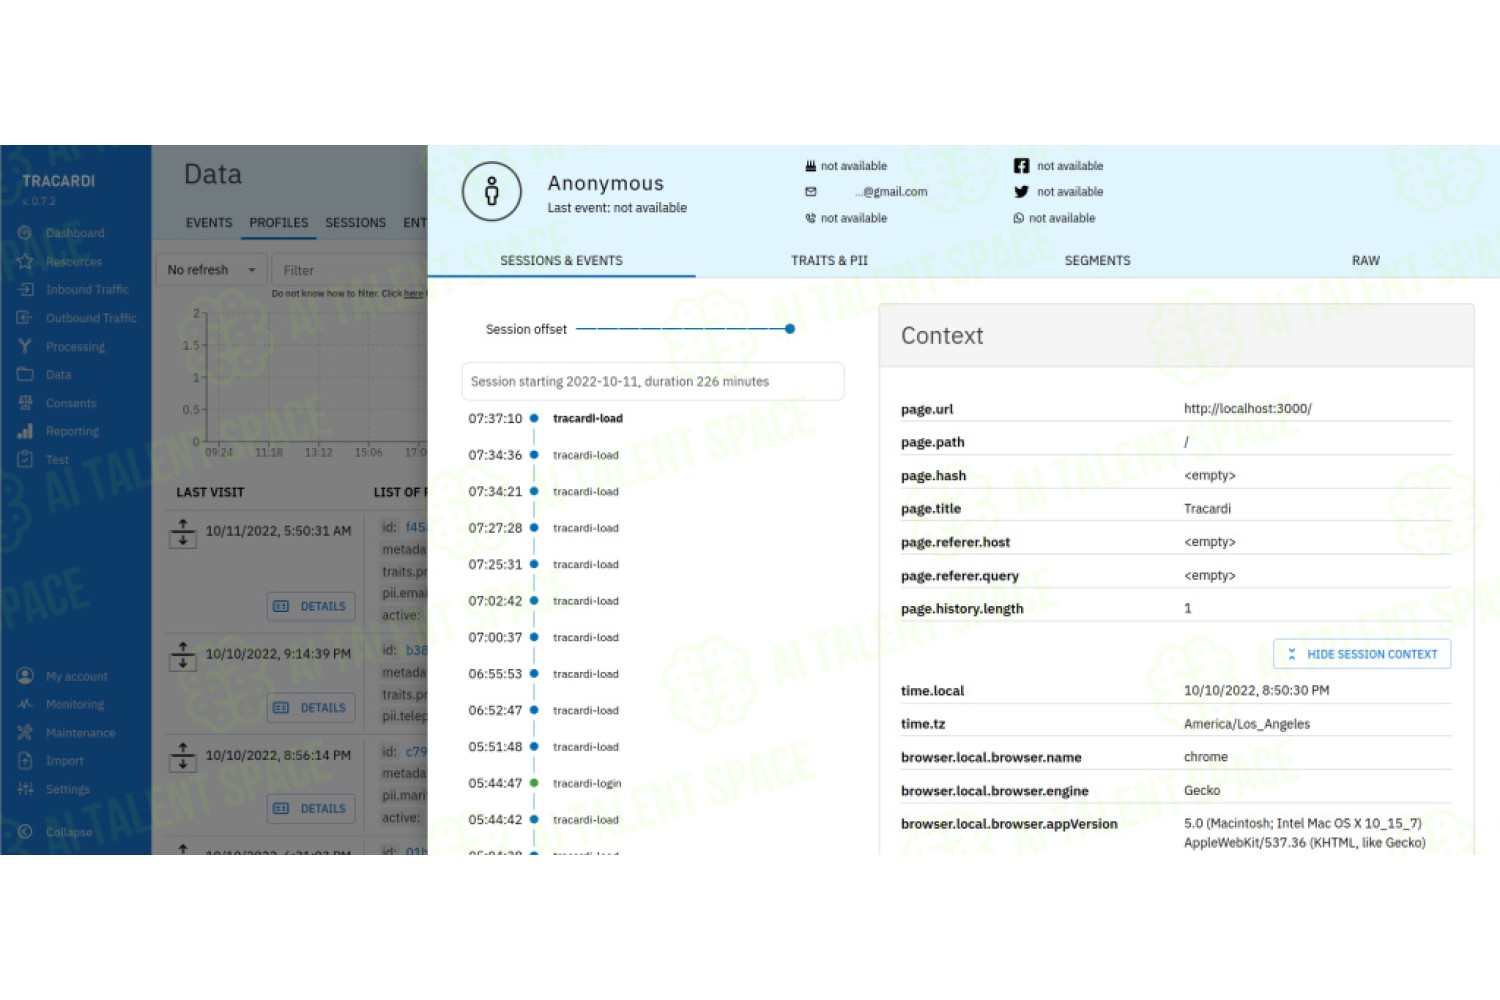
Task: Switch to the SESSIONS tab on Data page
Action: [x=356, y=223]
